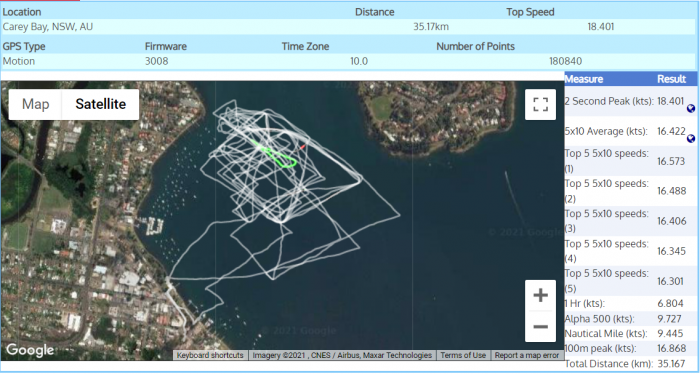Select the Nautical Mile (kts) row

(631, 333)
